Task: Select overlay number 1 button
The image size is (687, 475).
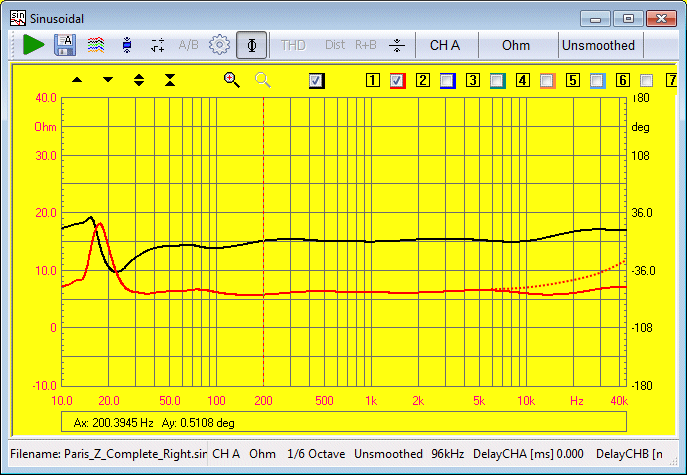Action: point(372,80)
